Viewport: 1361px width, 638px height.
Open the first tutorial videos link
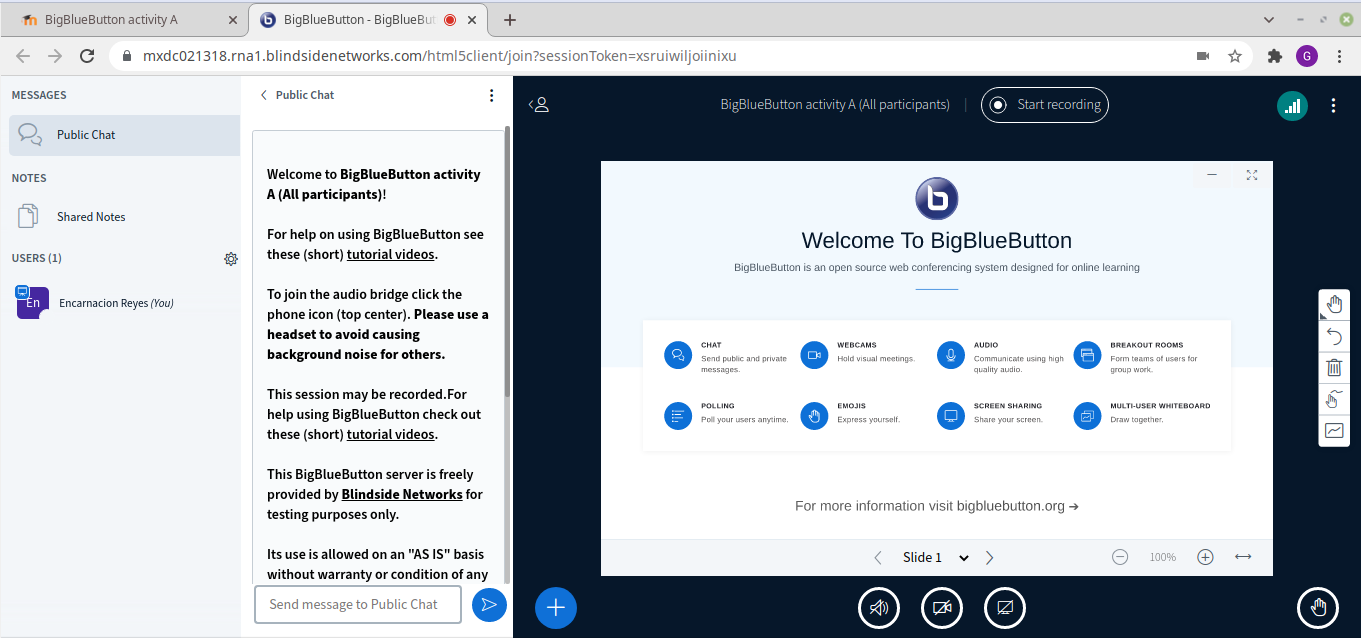tap(391, 254)
